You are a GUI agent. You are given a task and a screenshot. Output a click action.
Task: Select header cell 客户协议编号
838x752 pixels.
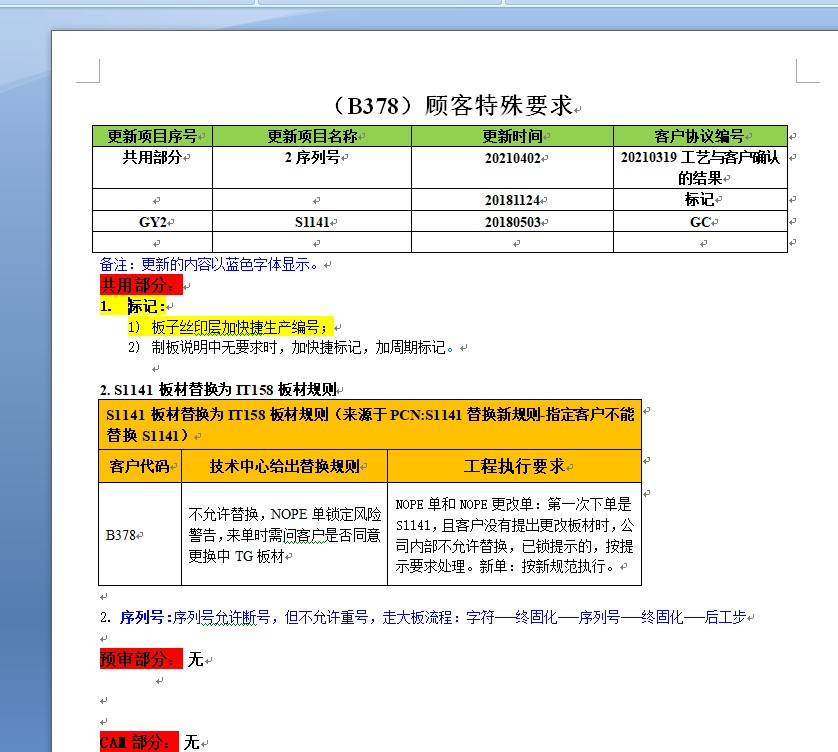(700, 136)
